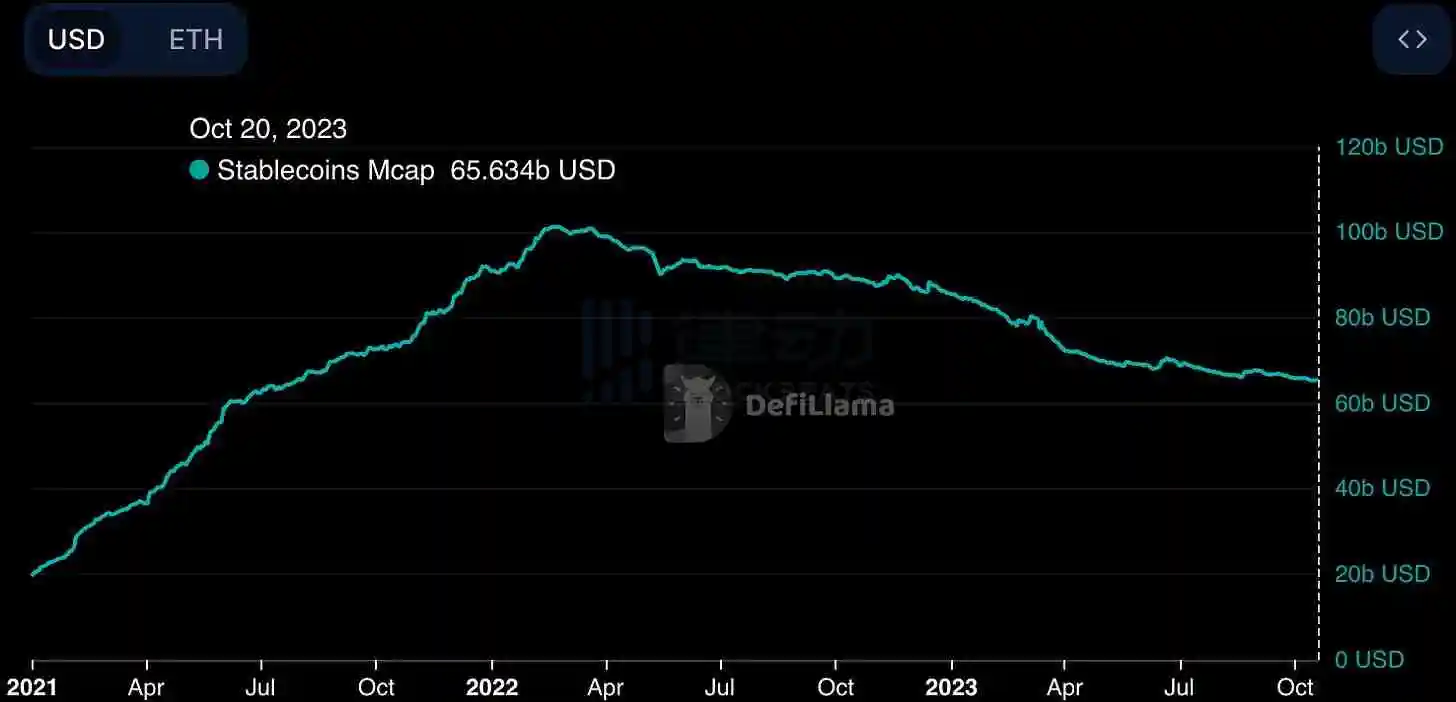Image resolution: width=1456 pixels, height=702 pixels.
Task: Click the Stablecoins Mcap legend label
Action: coord(325,171)
